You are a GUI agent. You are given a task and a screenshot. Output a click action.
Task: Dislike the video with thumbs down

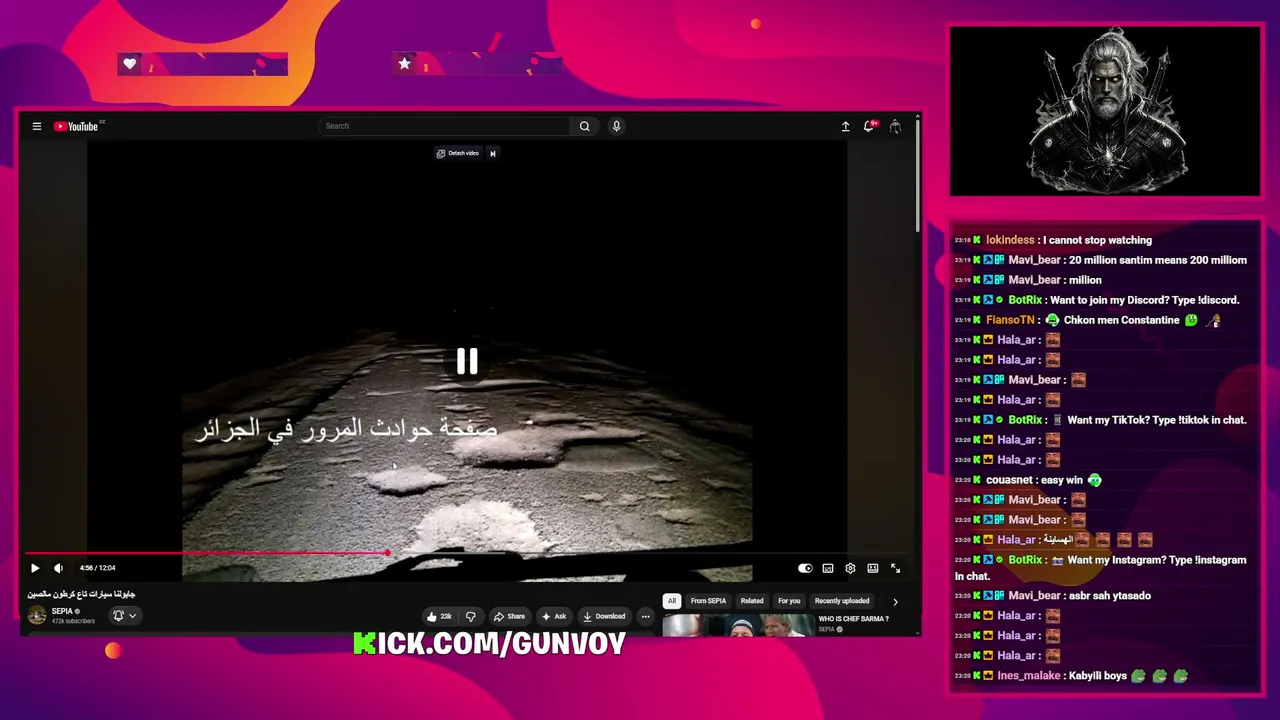[471, 616]
